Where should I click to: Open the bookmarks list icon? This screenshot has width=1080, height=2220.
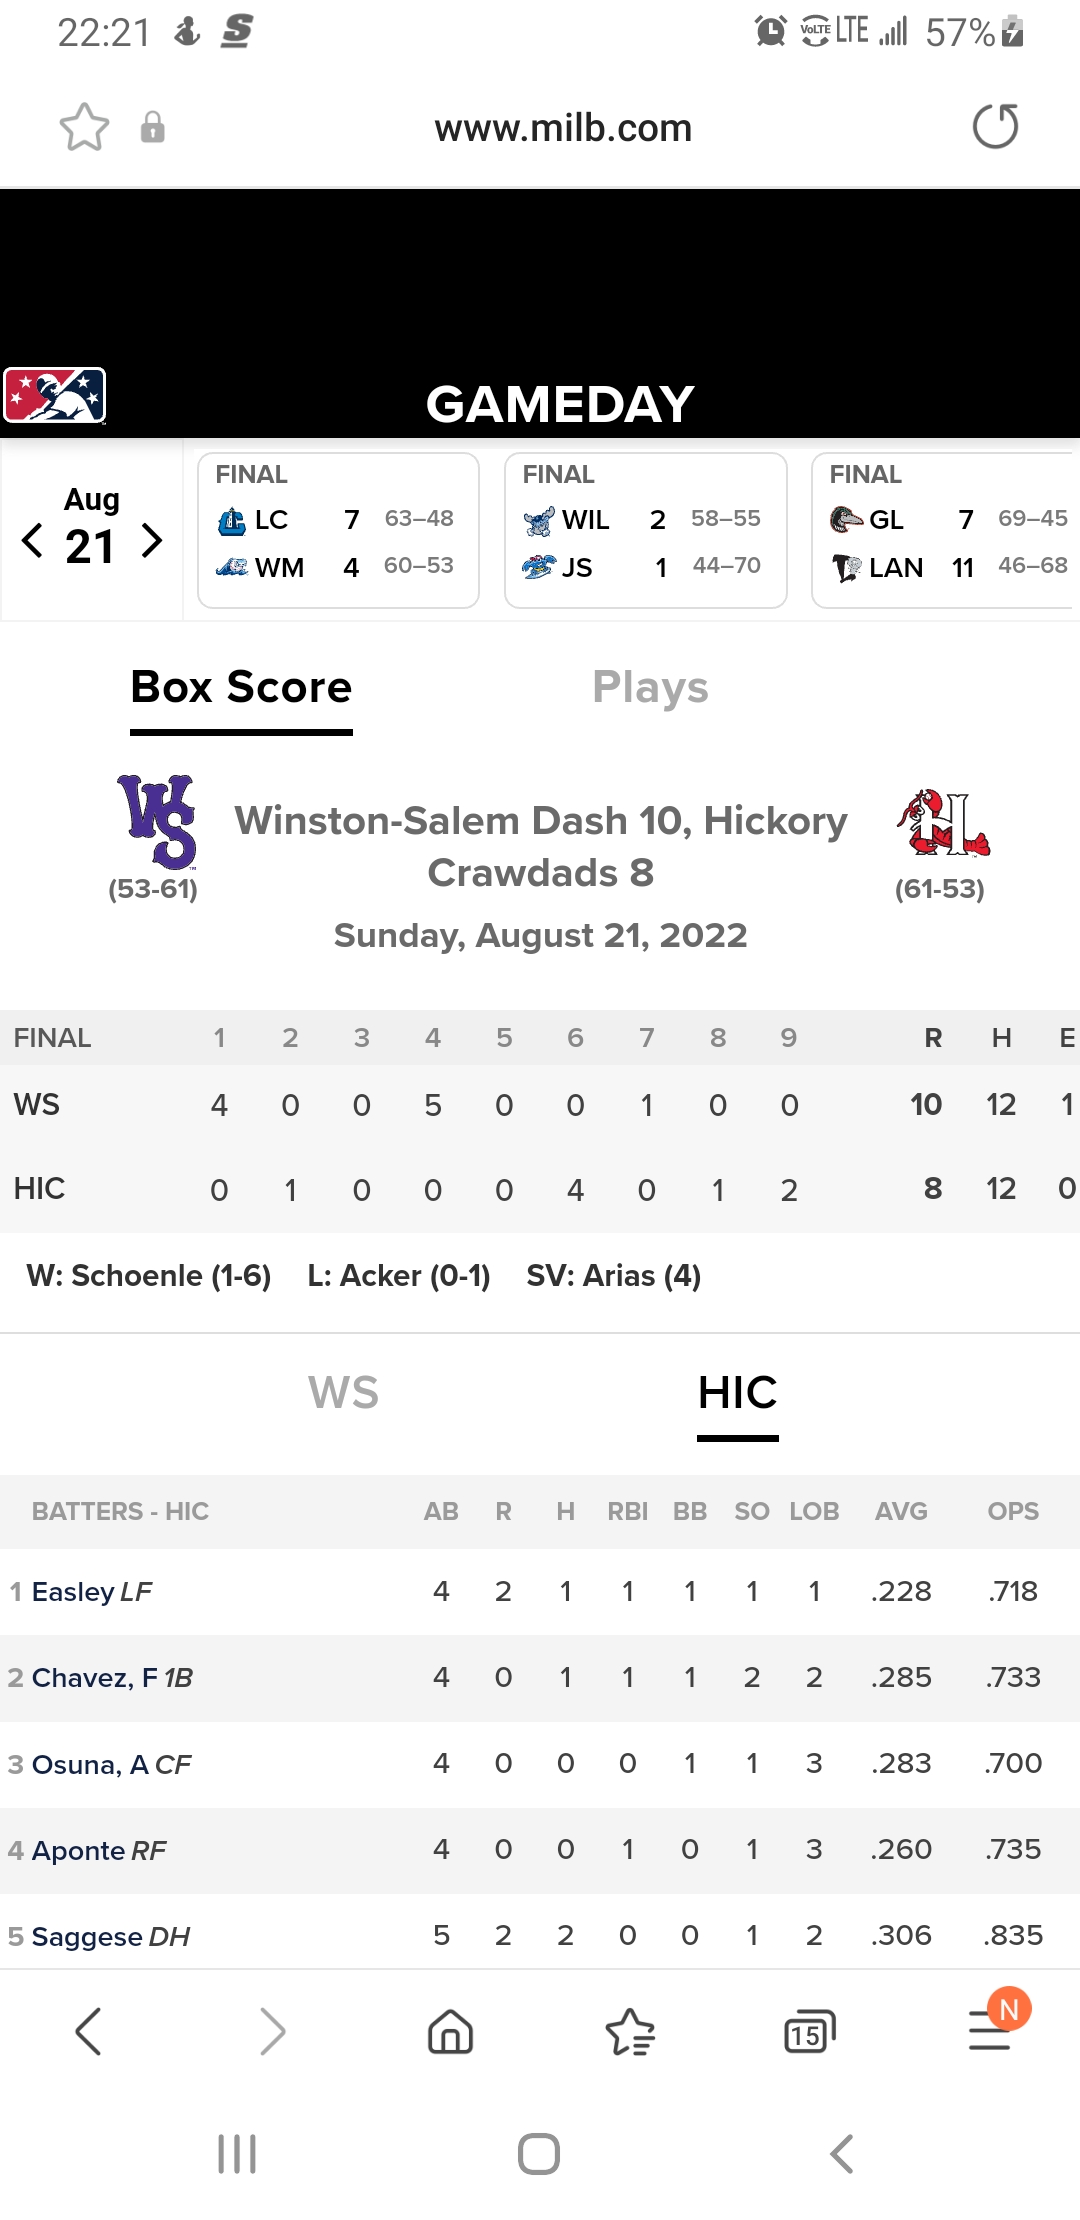click(630, 2032)
